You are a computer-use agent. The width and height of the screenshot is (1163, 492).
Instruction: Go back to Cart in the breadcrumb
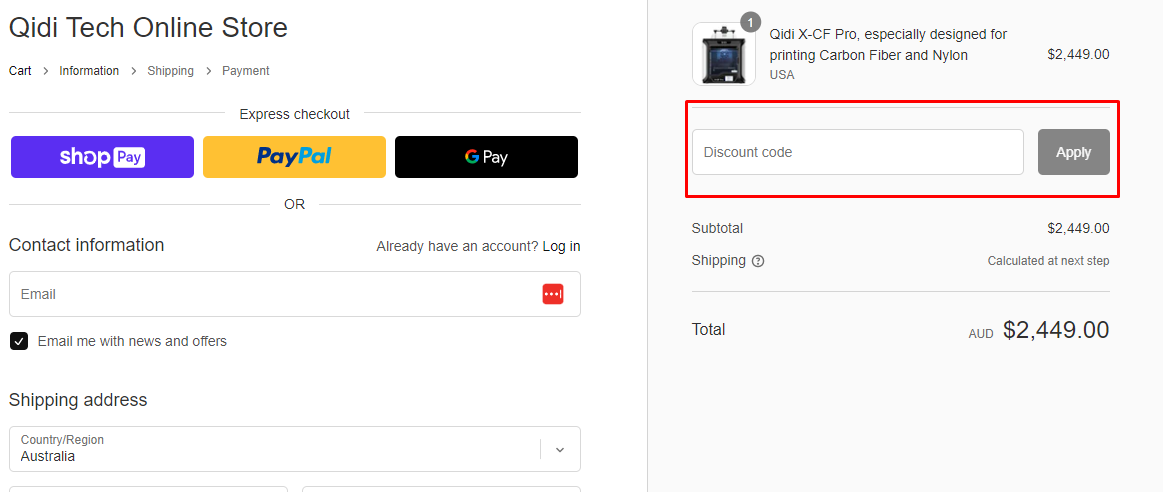(x=20, y=71)
